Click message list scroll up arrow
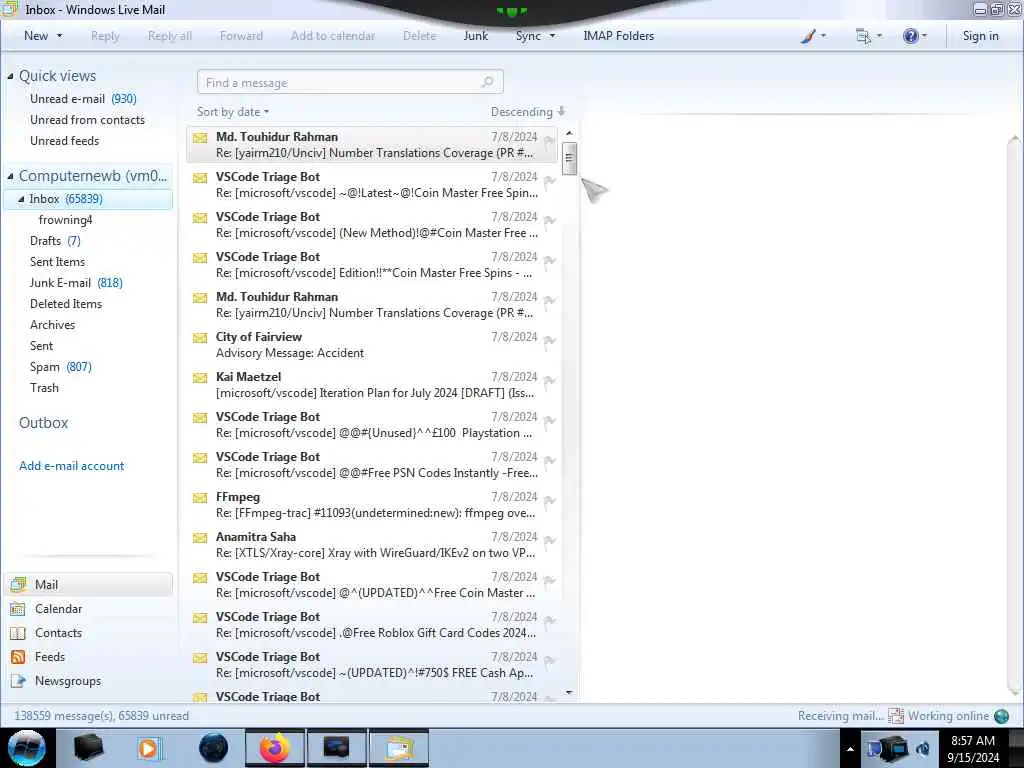Viewport: 1024px width, 768px height. click(569, 133)
